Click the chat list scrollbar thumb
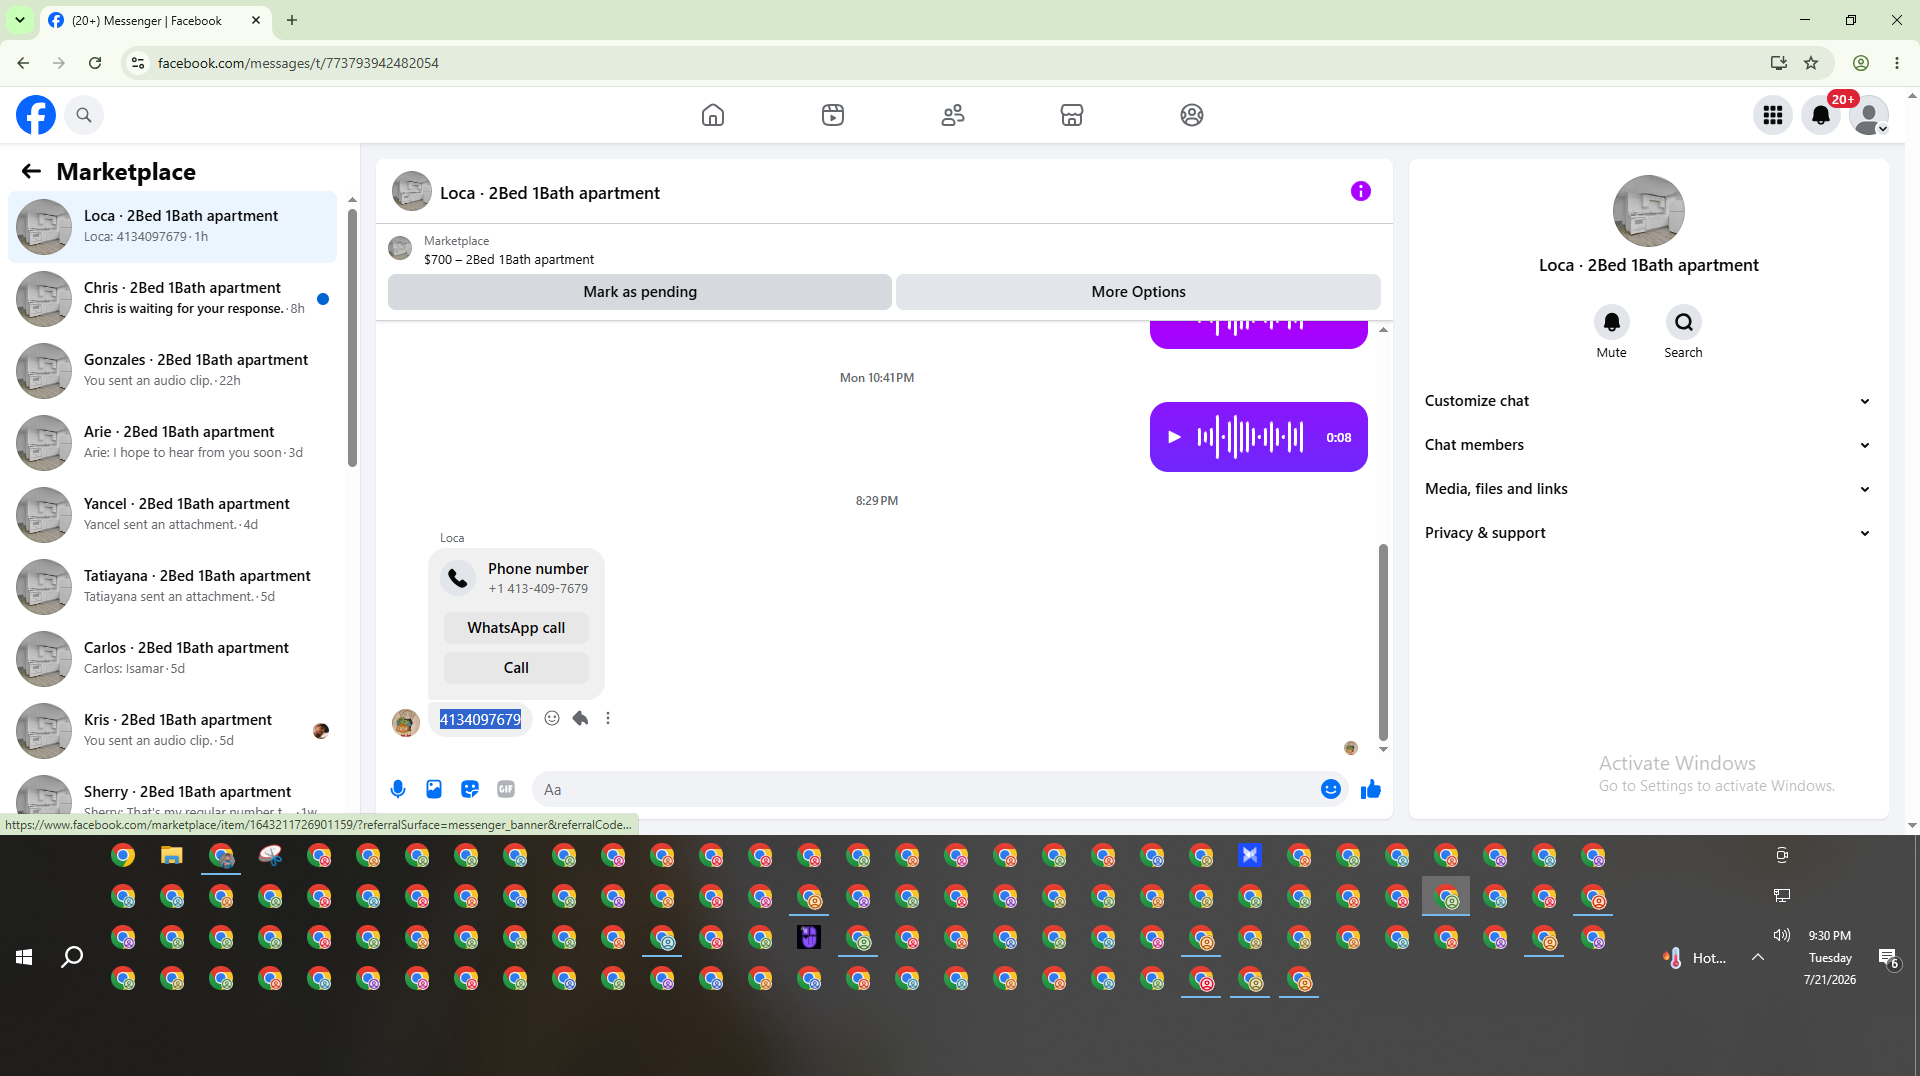 (352, 337)
